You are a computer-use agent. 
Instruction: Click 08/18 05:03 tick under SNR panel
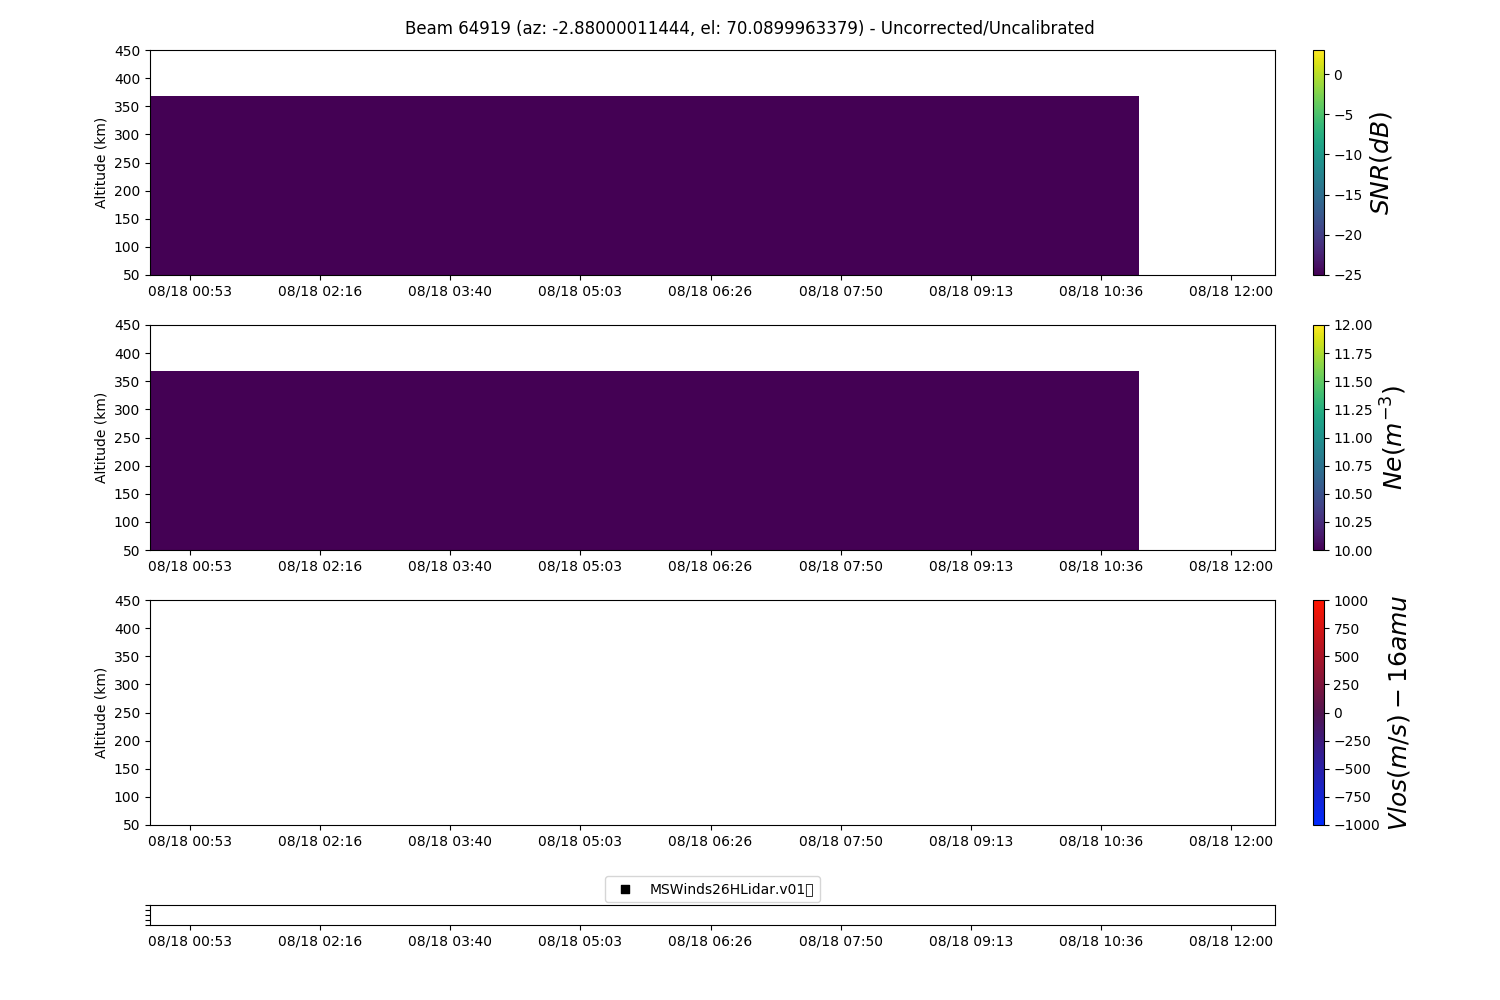(x=580, y=291)
